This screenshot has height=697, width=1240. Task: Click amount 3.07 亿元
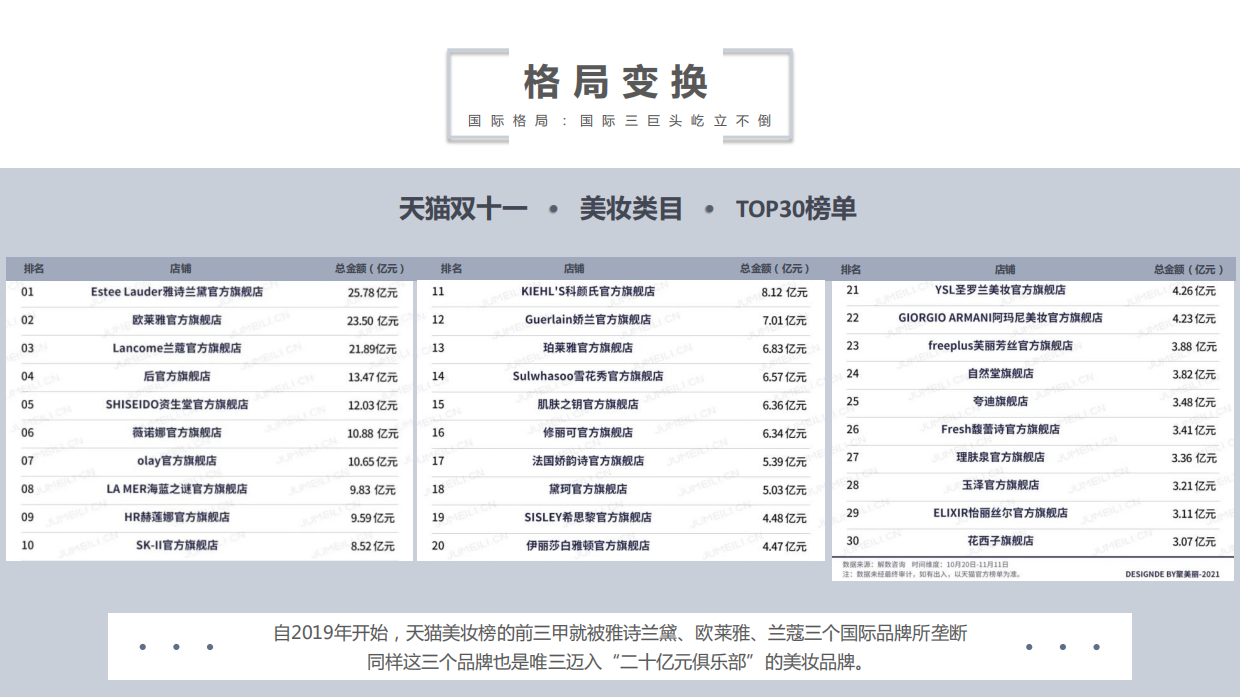[1194, 542]
